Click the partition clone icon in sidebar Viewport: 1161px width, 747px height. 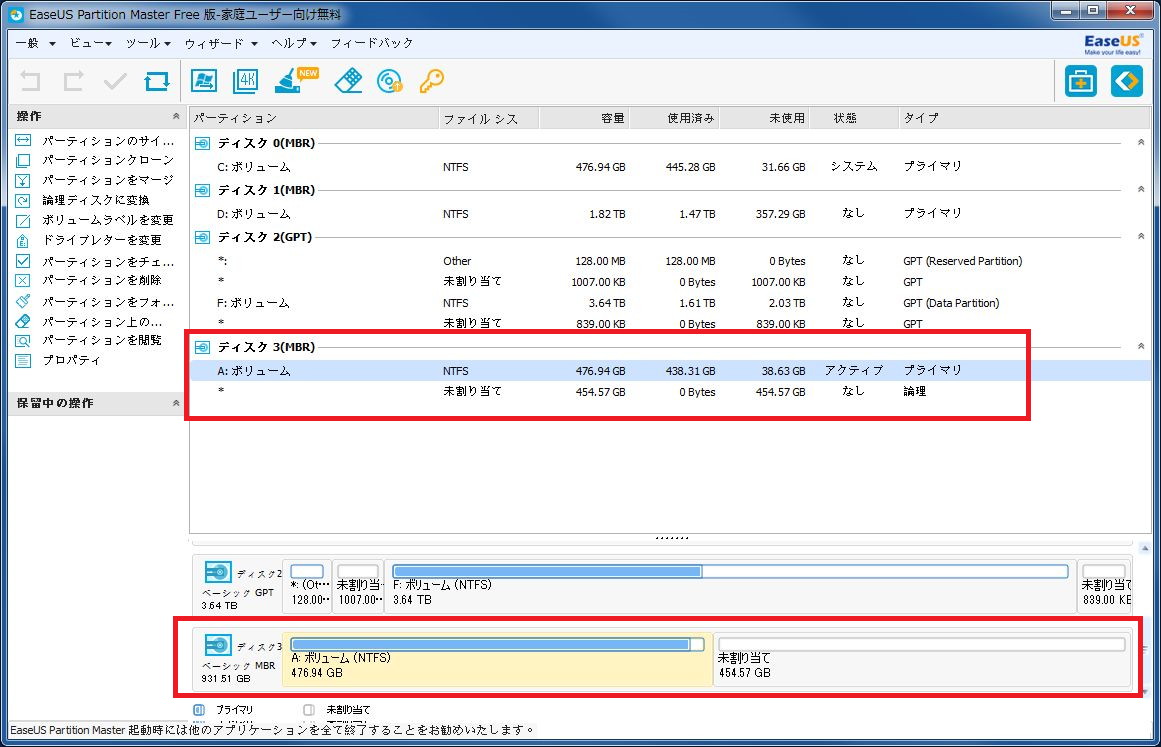[x=23, y=160]
